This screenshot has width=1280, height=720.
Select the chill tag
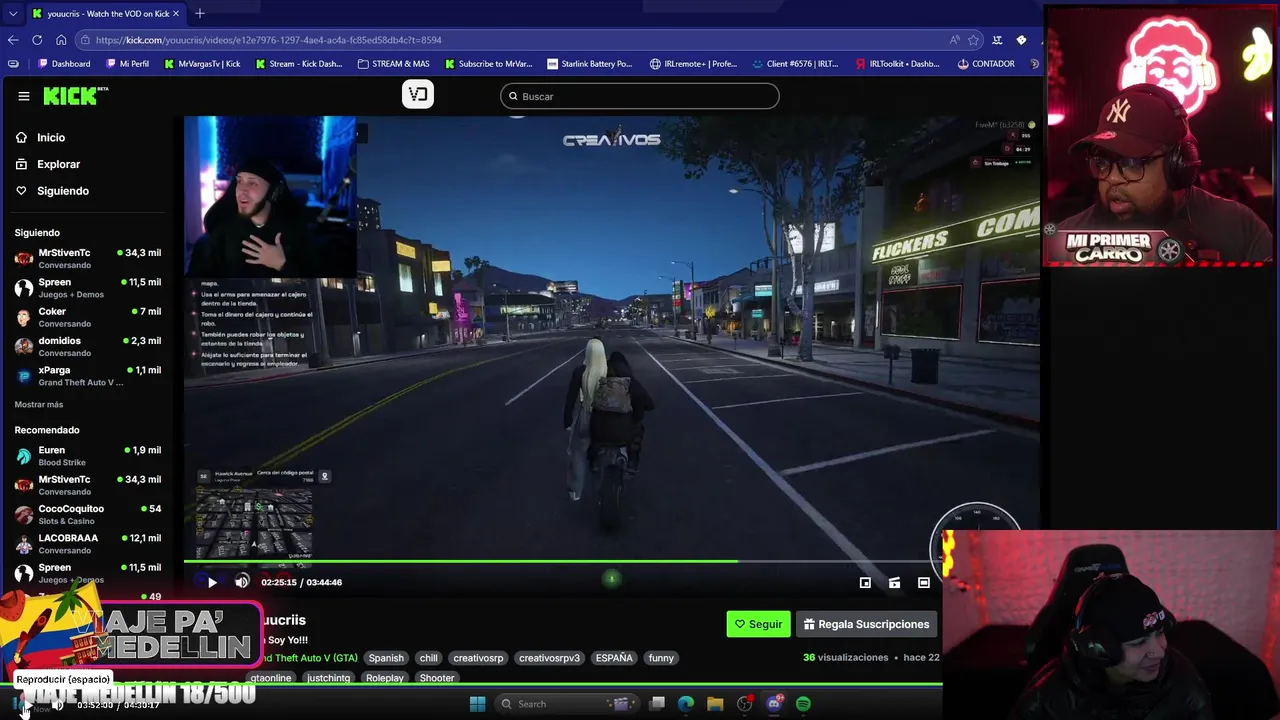[x=429, y=658]
